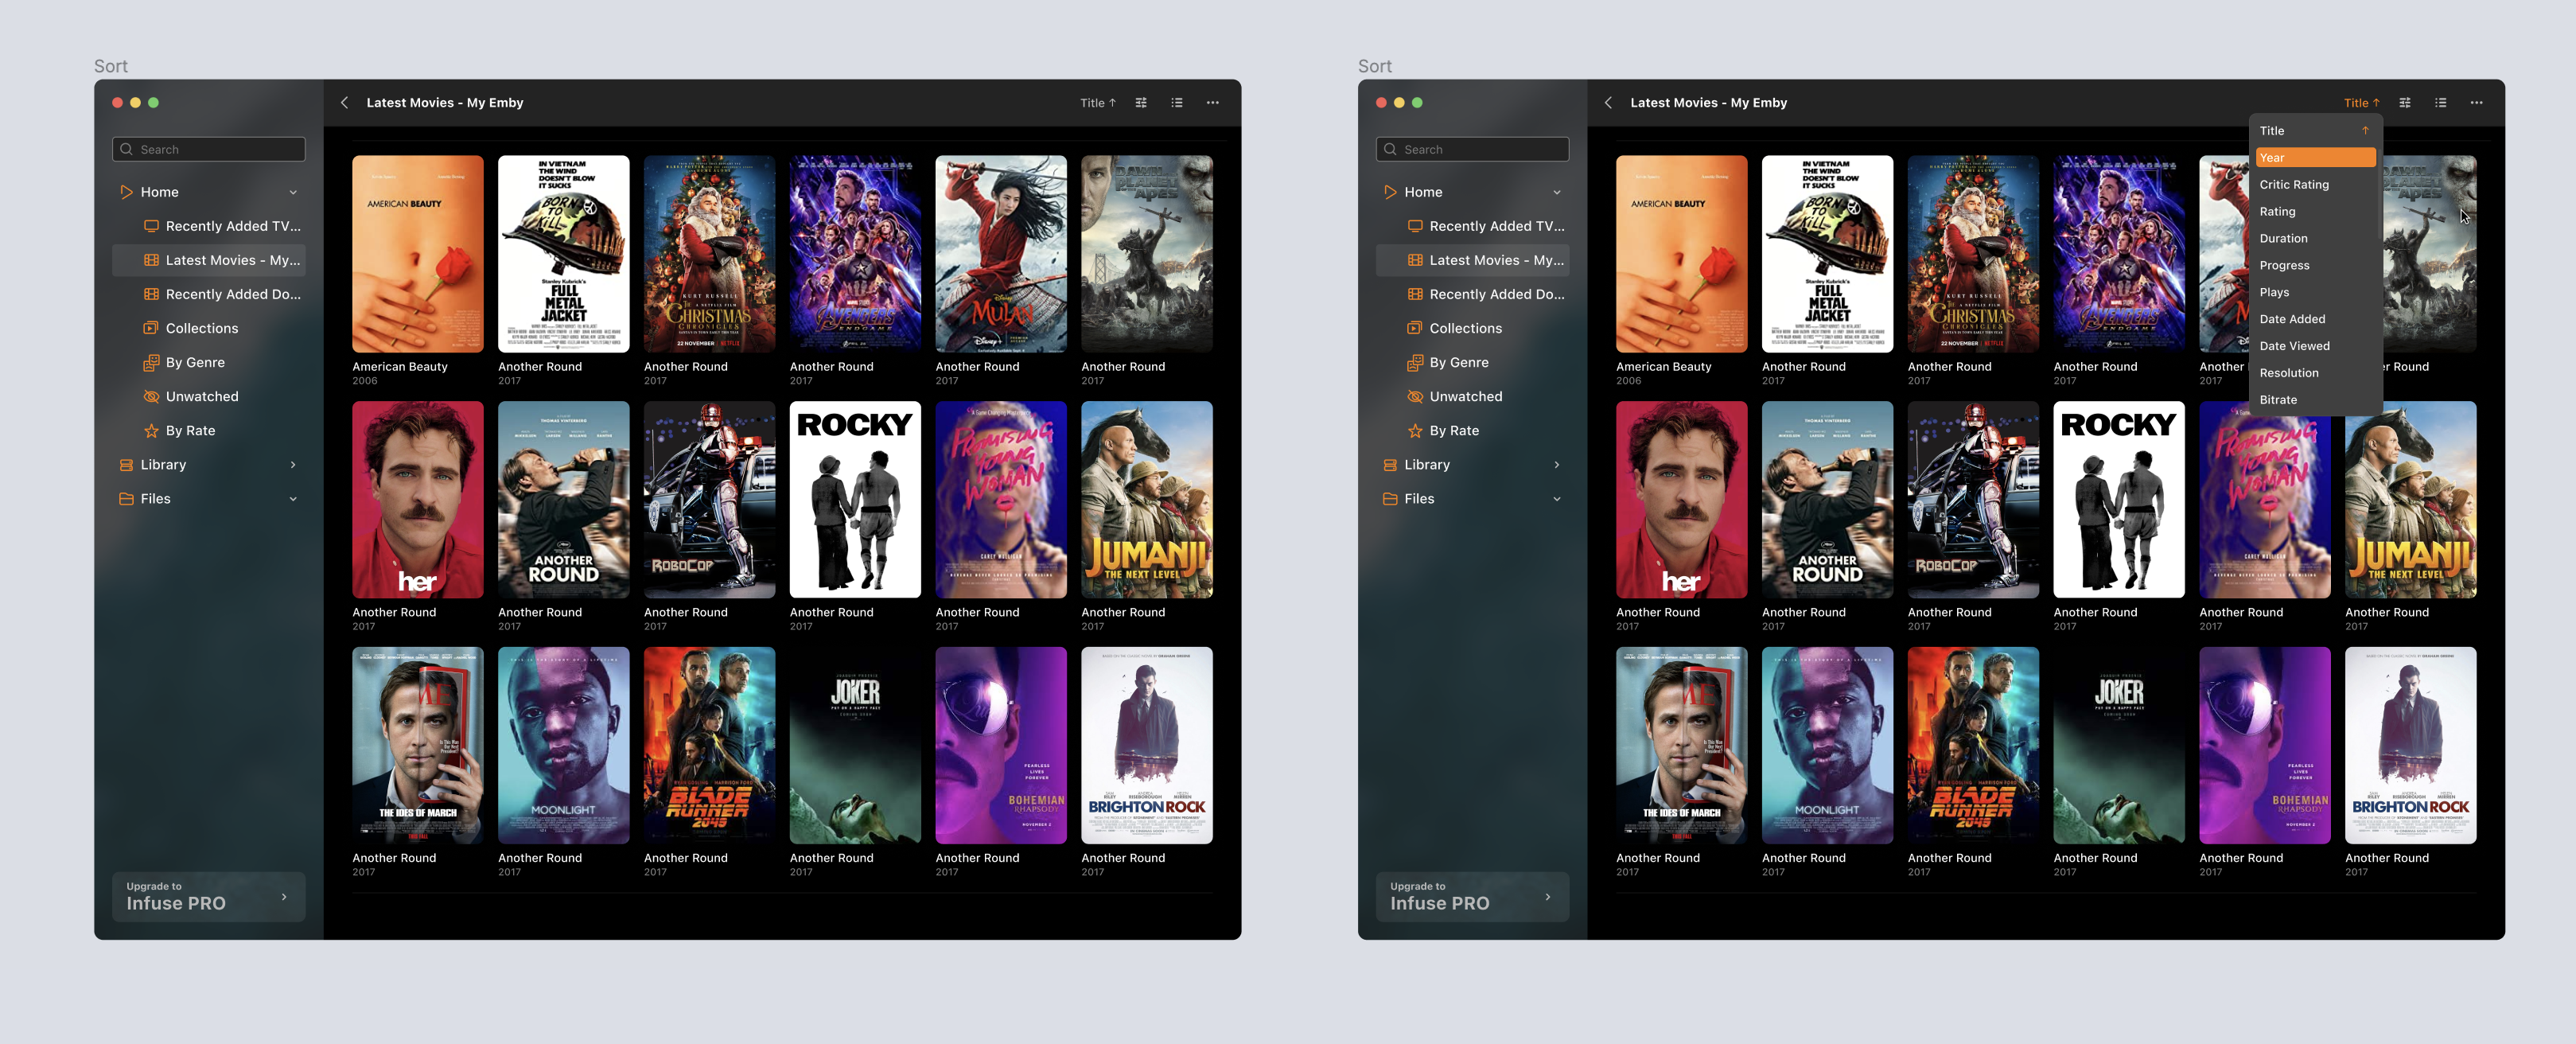Click the filter sliders icon in left window
Image resolution: width=2576 pixels, height=1044 pixels.
coord(1141,103)
